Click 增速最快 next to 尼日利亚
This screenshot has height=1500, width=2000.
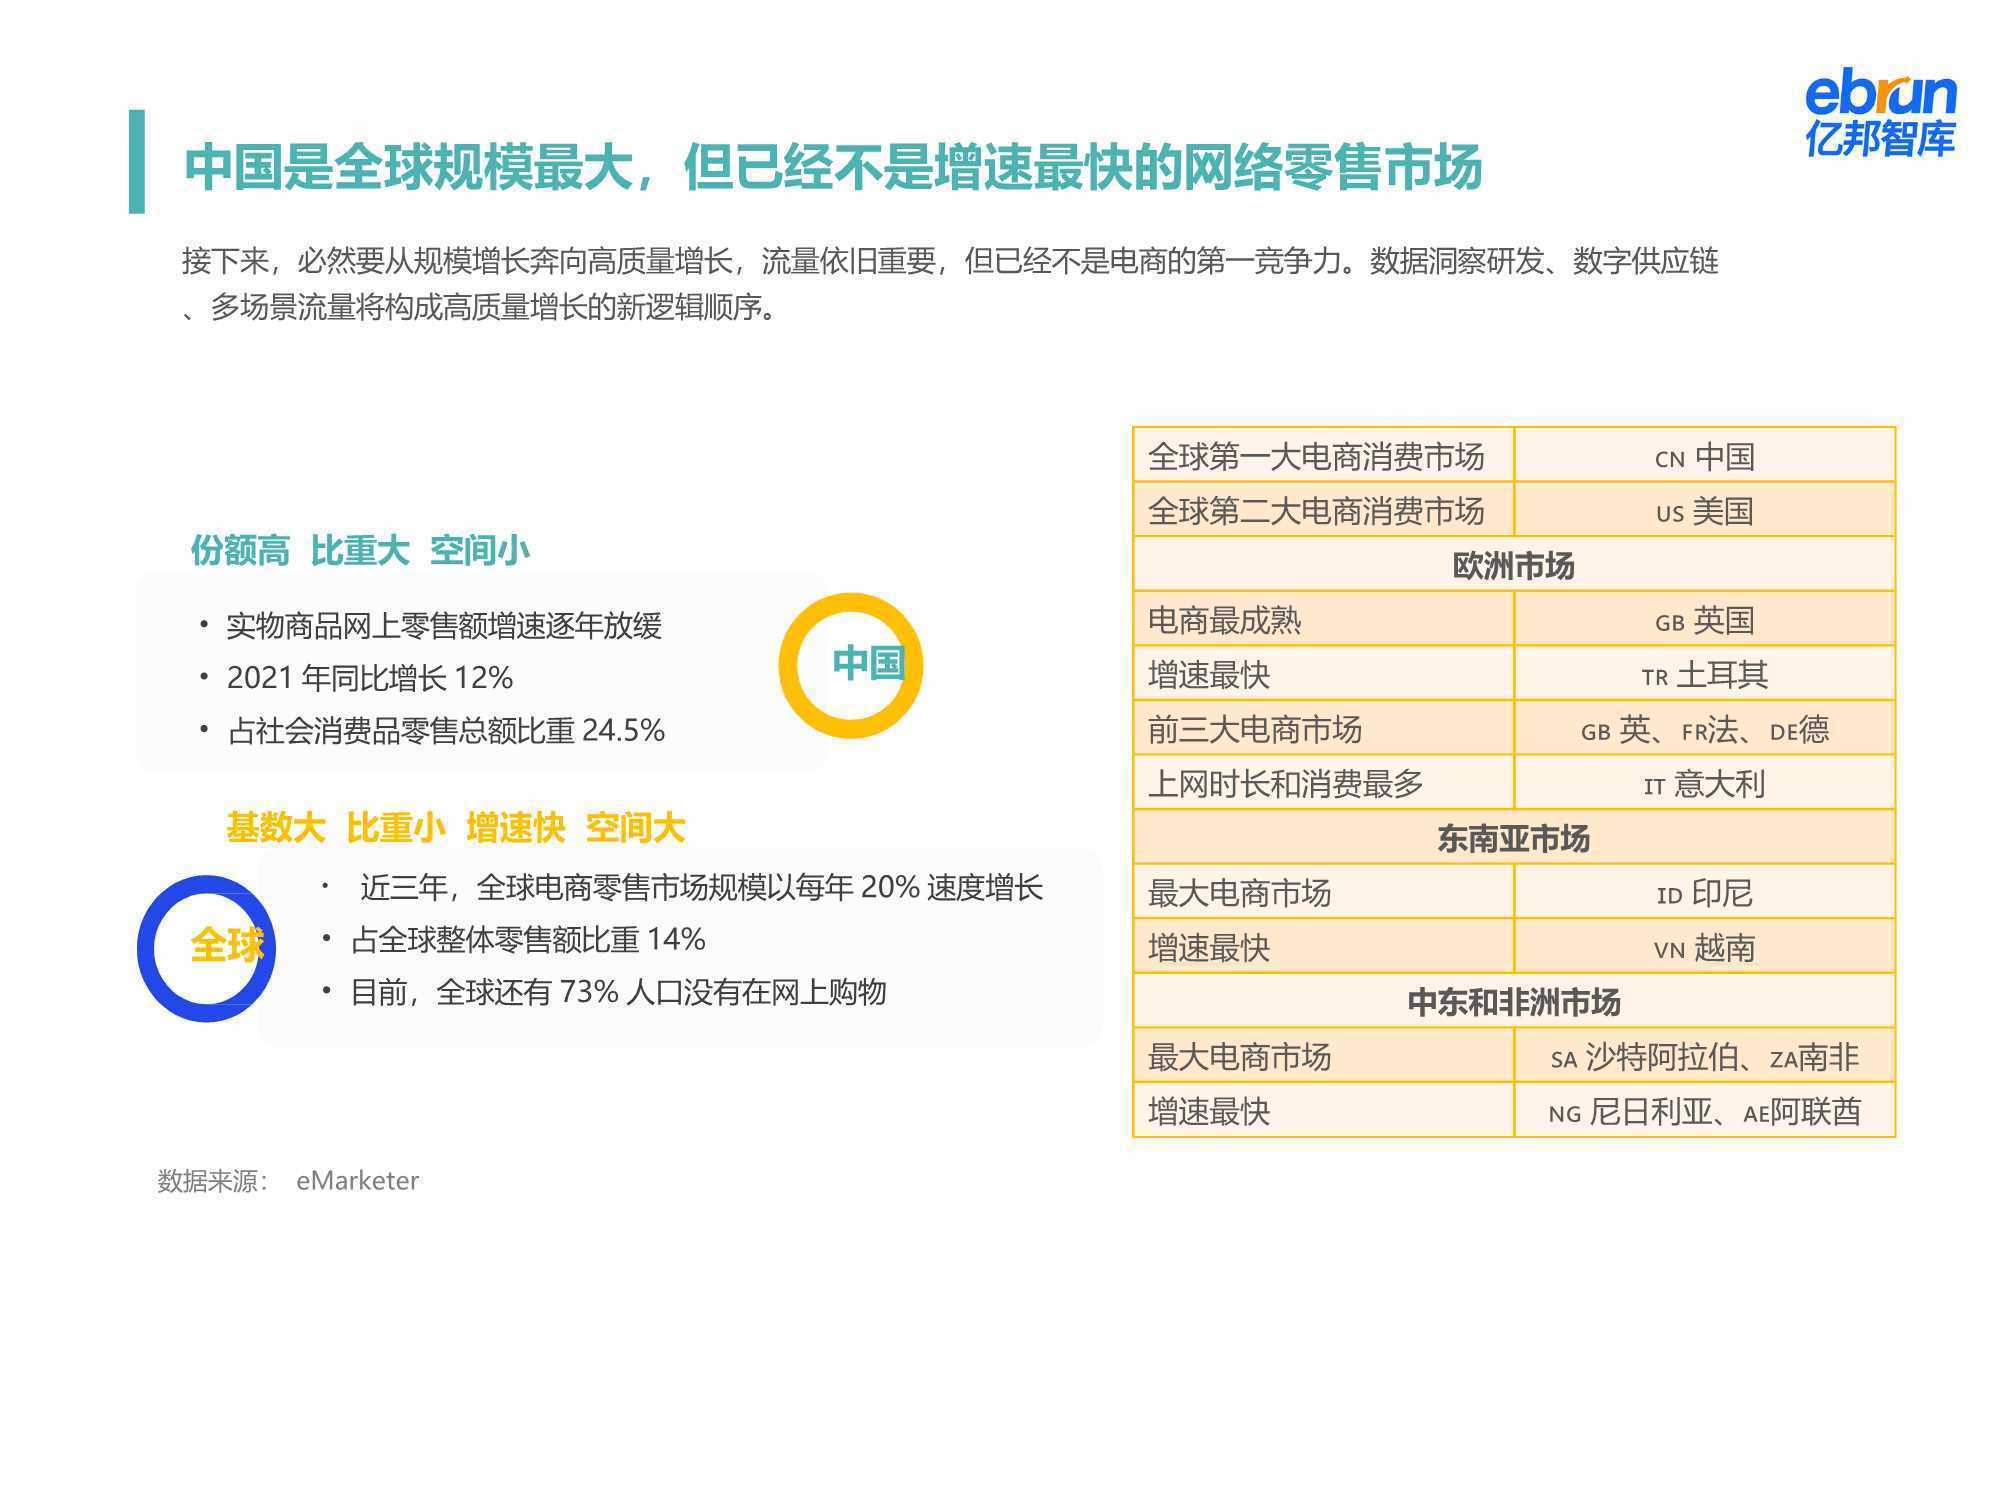[x=1323, y=1110]
